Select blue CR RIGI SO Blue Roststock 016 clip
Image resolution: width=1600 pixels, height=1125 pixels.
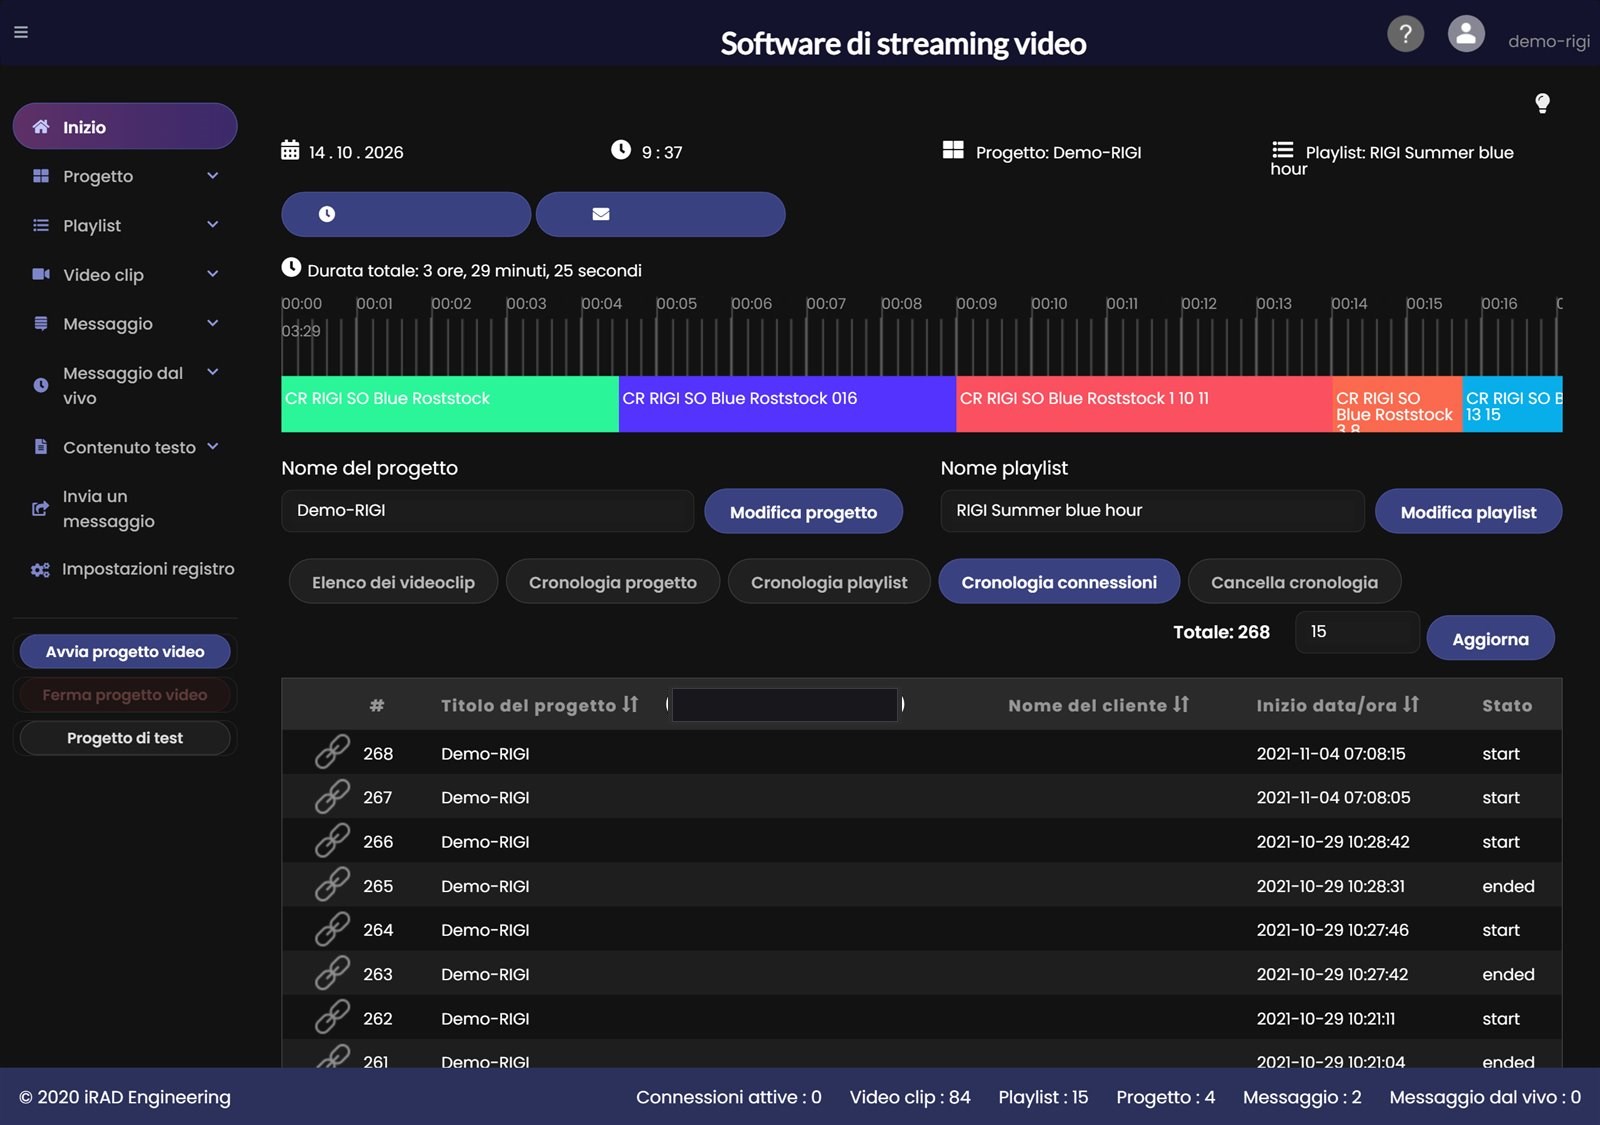point(788,404)
